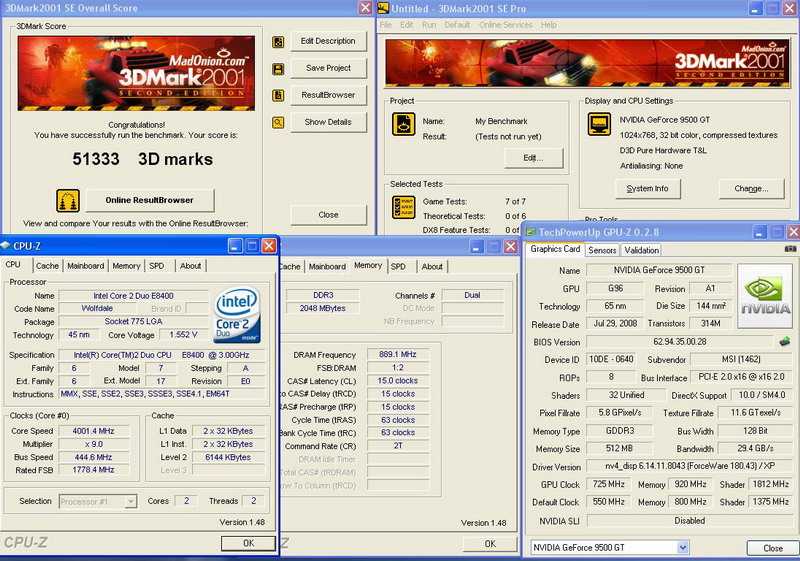The width and height of the screenshot is (800, 561).
Task: Click OK in the rear CPU-Z Memory window
Action: pyautogui.click(x=490, y=544)
